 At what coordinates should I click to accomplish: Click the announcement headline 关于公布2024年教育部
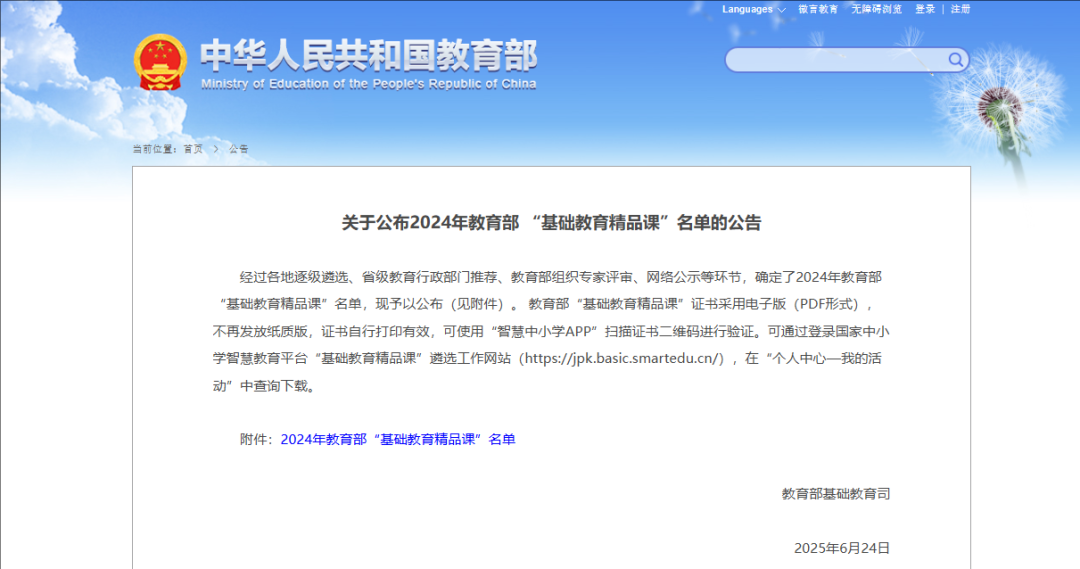[x=551, y=223]
